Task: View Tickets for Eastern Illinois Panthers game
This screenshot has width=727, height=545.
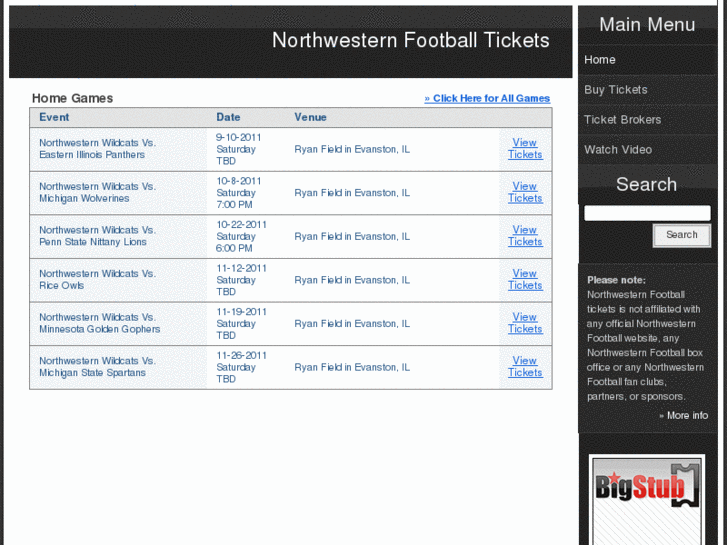Action: [x=525, y=149]
